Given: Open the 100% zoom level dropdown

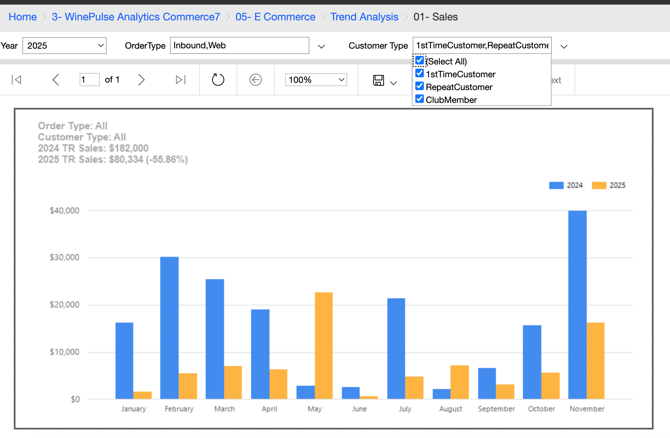Looking at the screenshot, I should (x=316, y=80).
